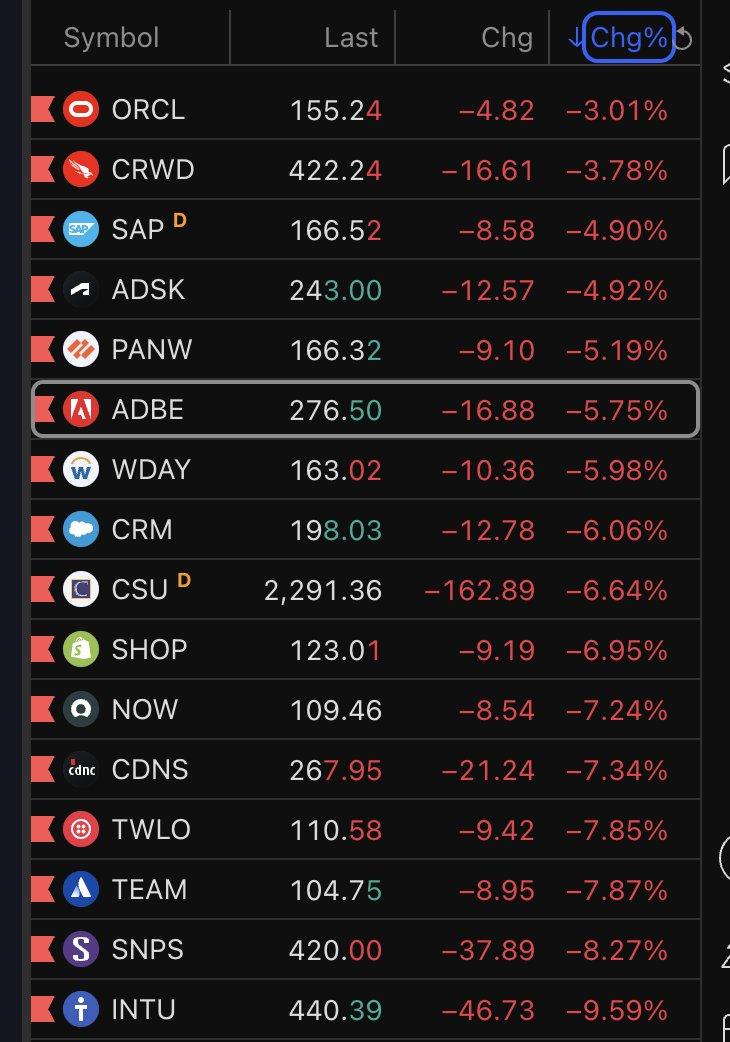Select the TEAM ticker symbol
Image resolution: width=730 pixels, height=1042 pixels.
point(150,889)
